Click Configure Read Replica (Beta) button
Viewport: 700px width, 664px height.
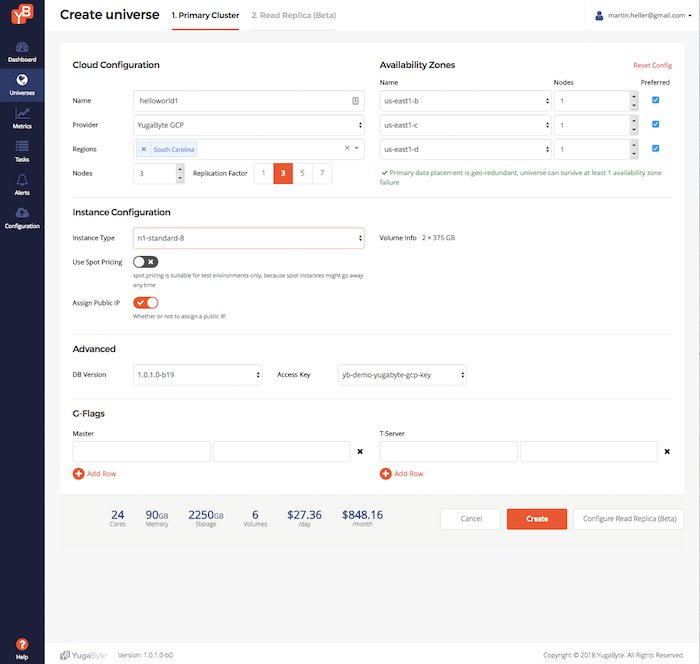coord(629,519)
